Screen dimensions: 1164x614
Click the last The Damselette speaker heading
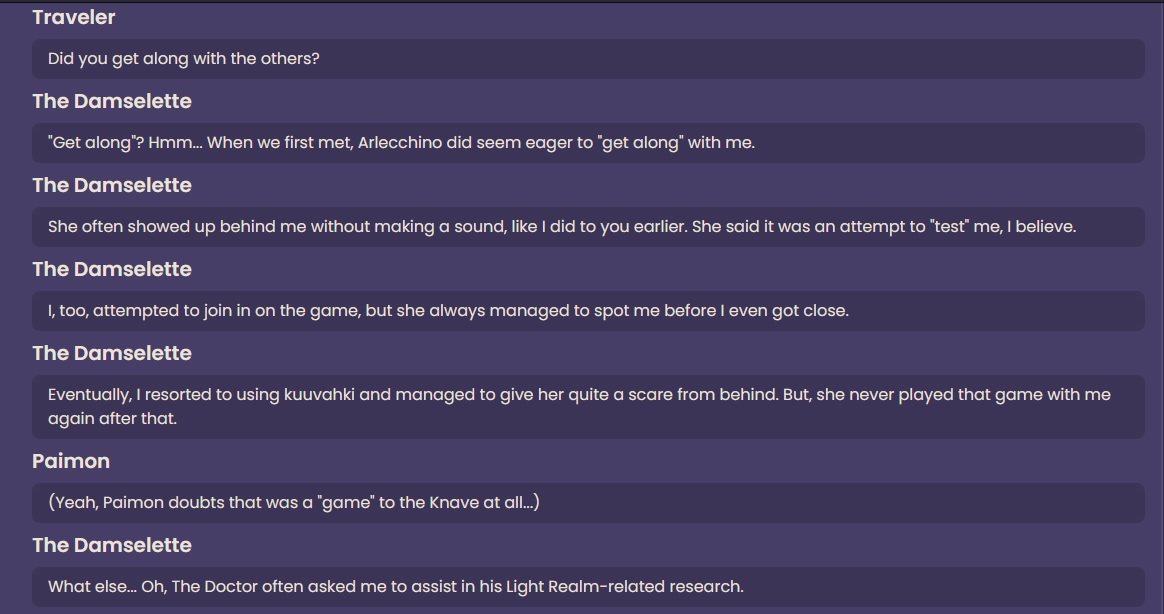pos(112,545)
